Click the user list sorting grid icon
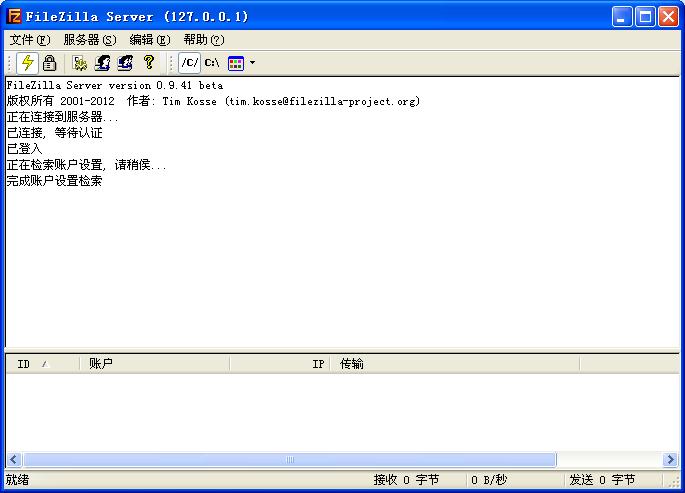The height and width of the screenshot is (493, 685). click(x=236, y=63)
